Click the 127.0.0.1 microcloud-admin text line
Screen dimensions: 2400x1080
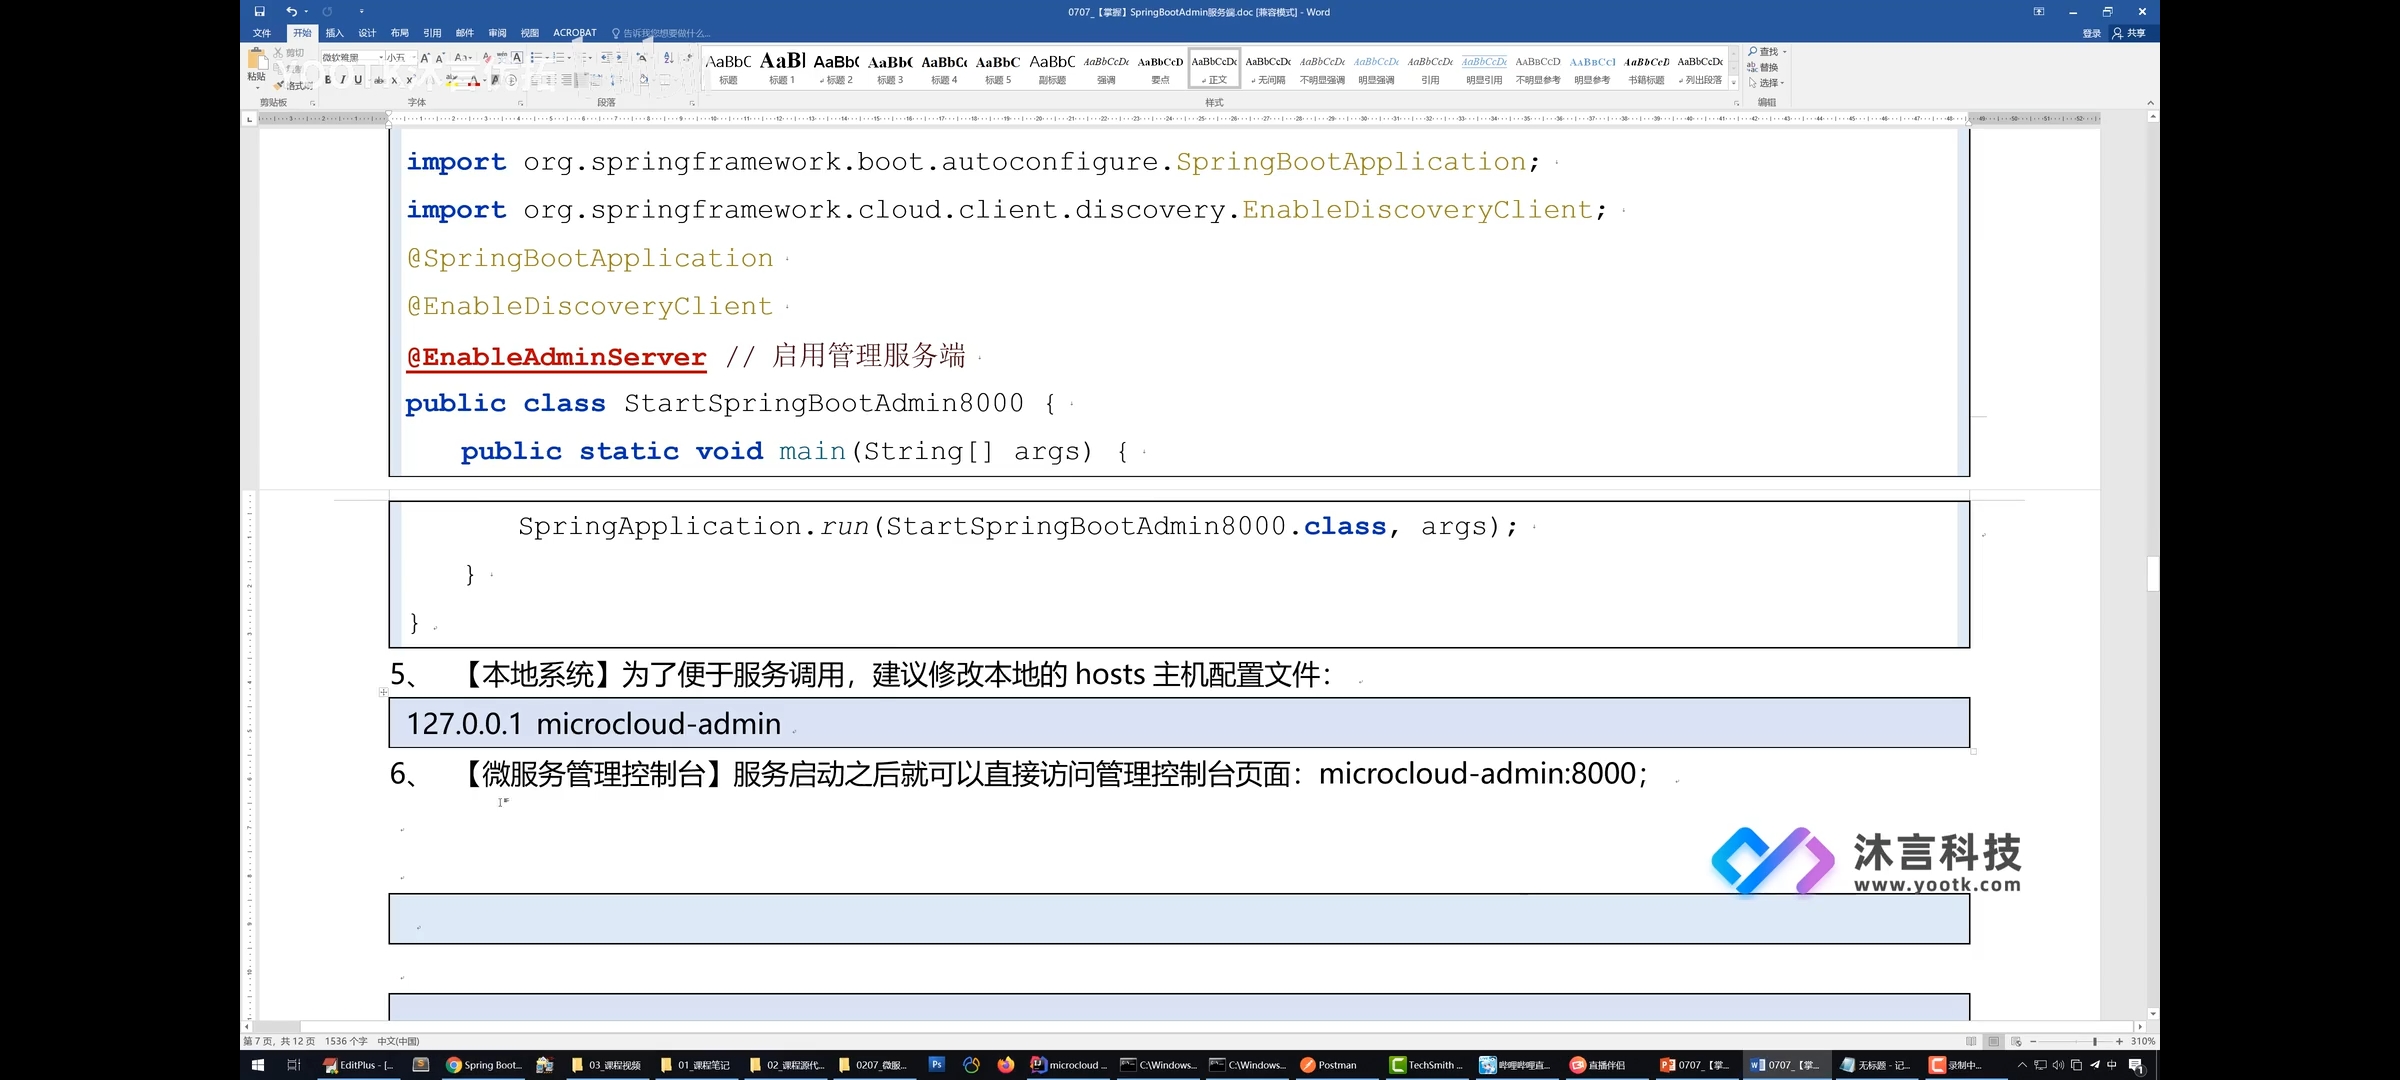click(x=593, y=723)
